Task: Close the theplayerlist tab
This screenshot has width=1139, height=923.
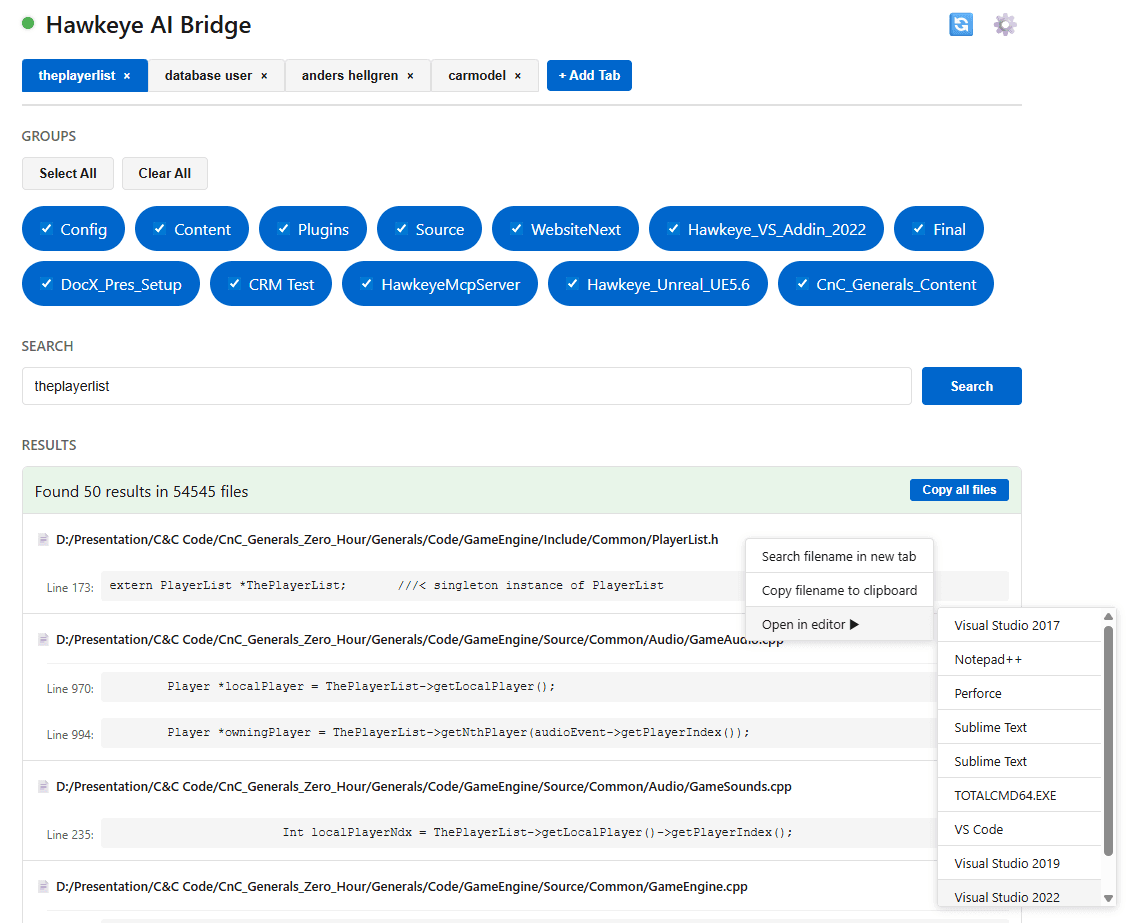Action: [127, 76]
